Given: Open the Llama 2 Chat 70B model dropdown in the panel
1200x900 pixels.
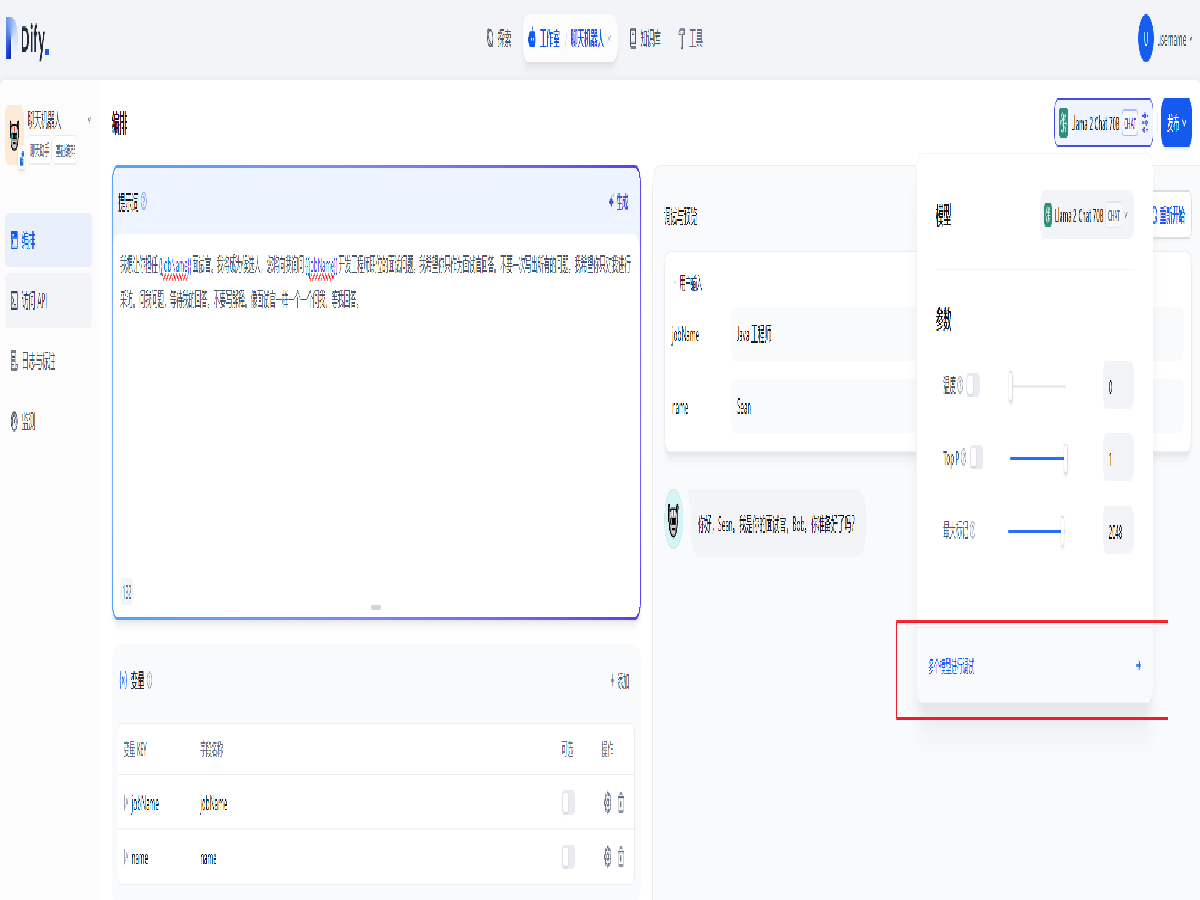Looking at the screenshot, I should [x=1087, y=215].
